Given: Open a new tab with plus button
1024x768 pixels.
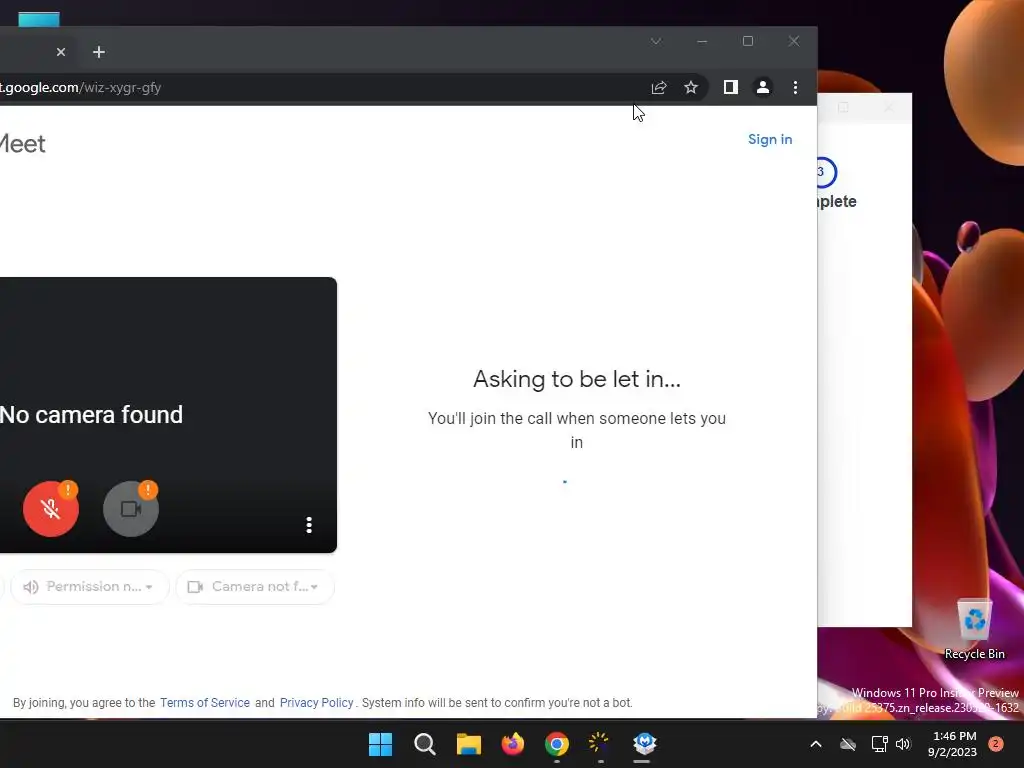Looking at the screenshot, I should pos(99,52).
